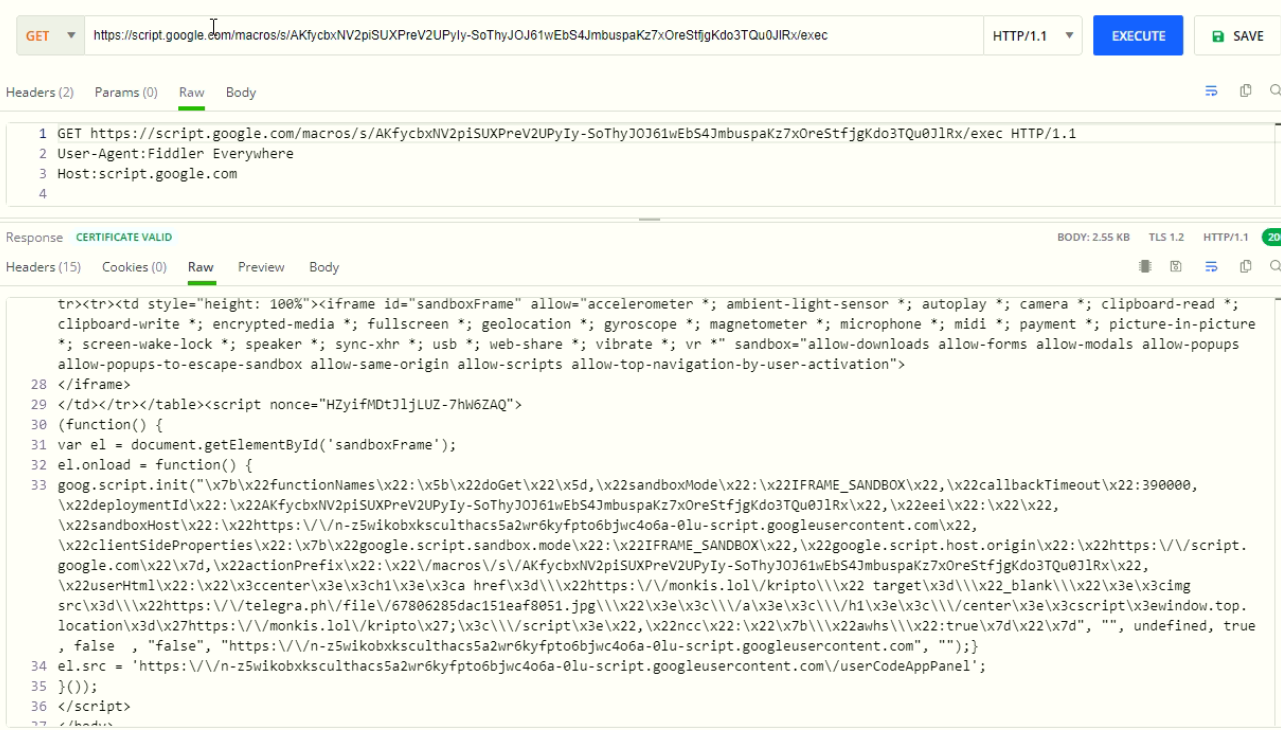This screenshot has width=1281, height=730.
Task: Copy the raw response content
Action: [1245, 266]
